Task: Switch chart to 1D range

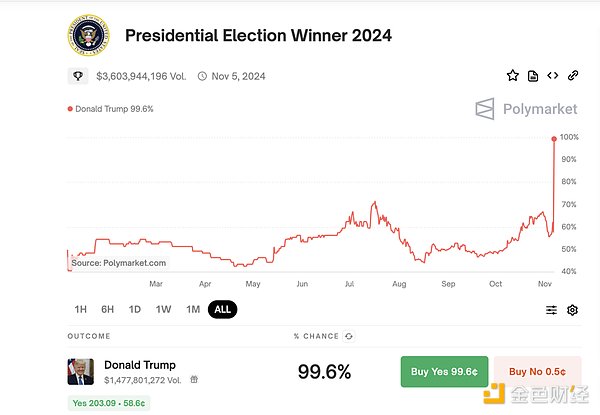Action: click(135, 310)
